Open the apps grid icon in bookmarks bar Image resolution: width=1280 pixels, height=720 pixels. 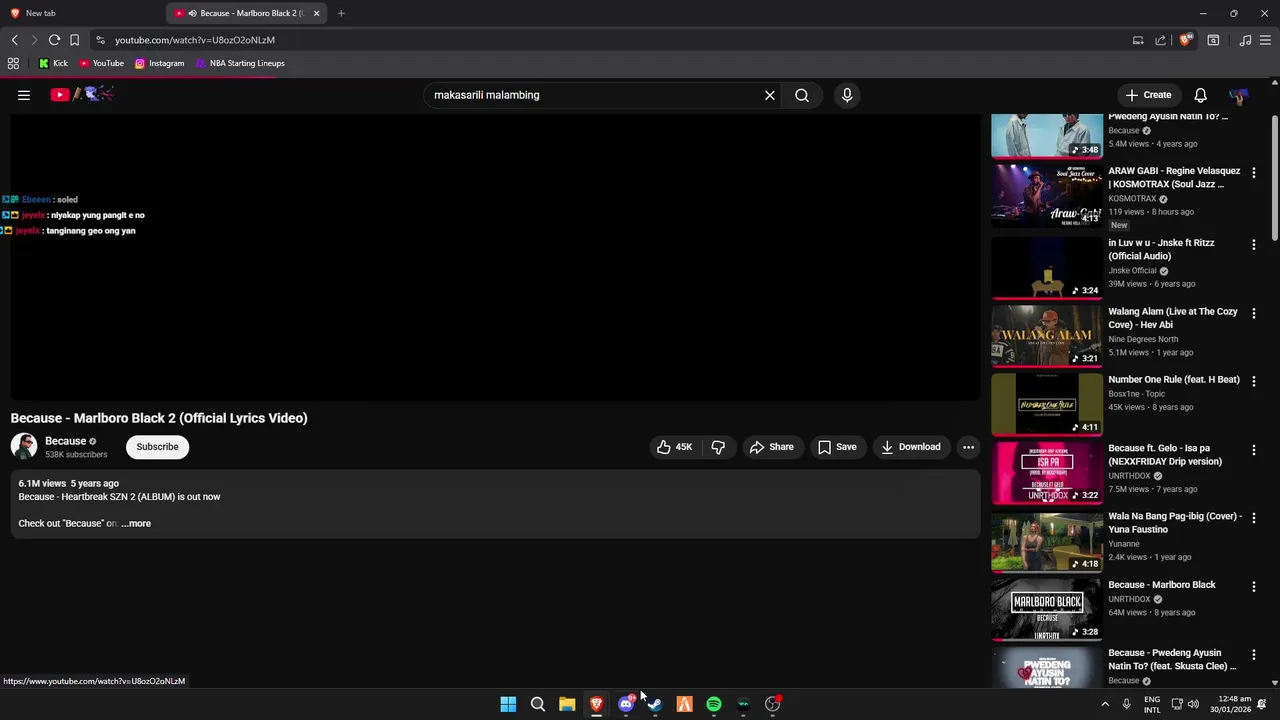[13, 63]
